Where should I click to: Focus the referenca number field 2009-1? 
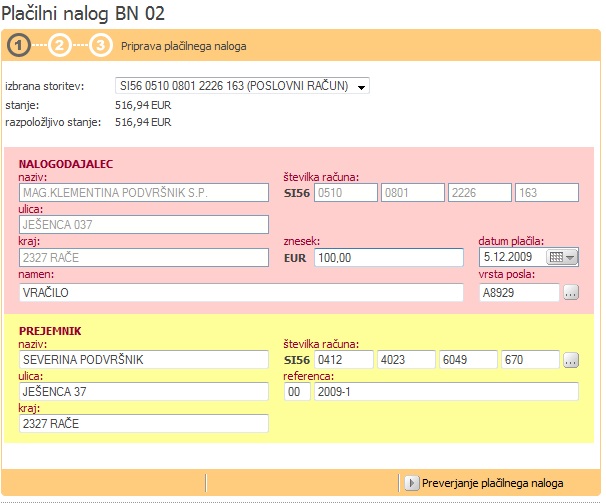(x=446, y=392)
